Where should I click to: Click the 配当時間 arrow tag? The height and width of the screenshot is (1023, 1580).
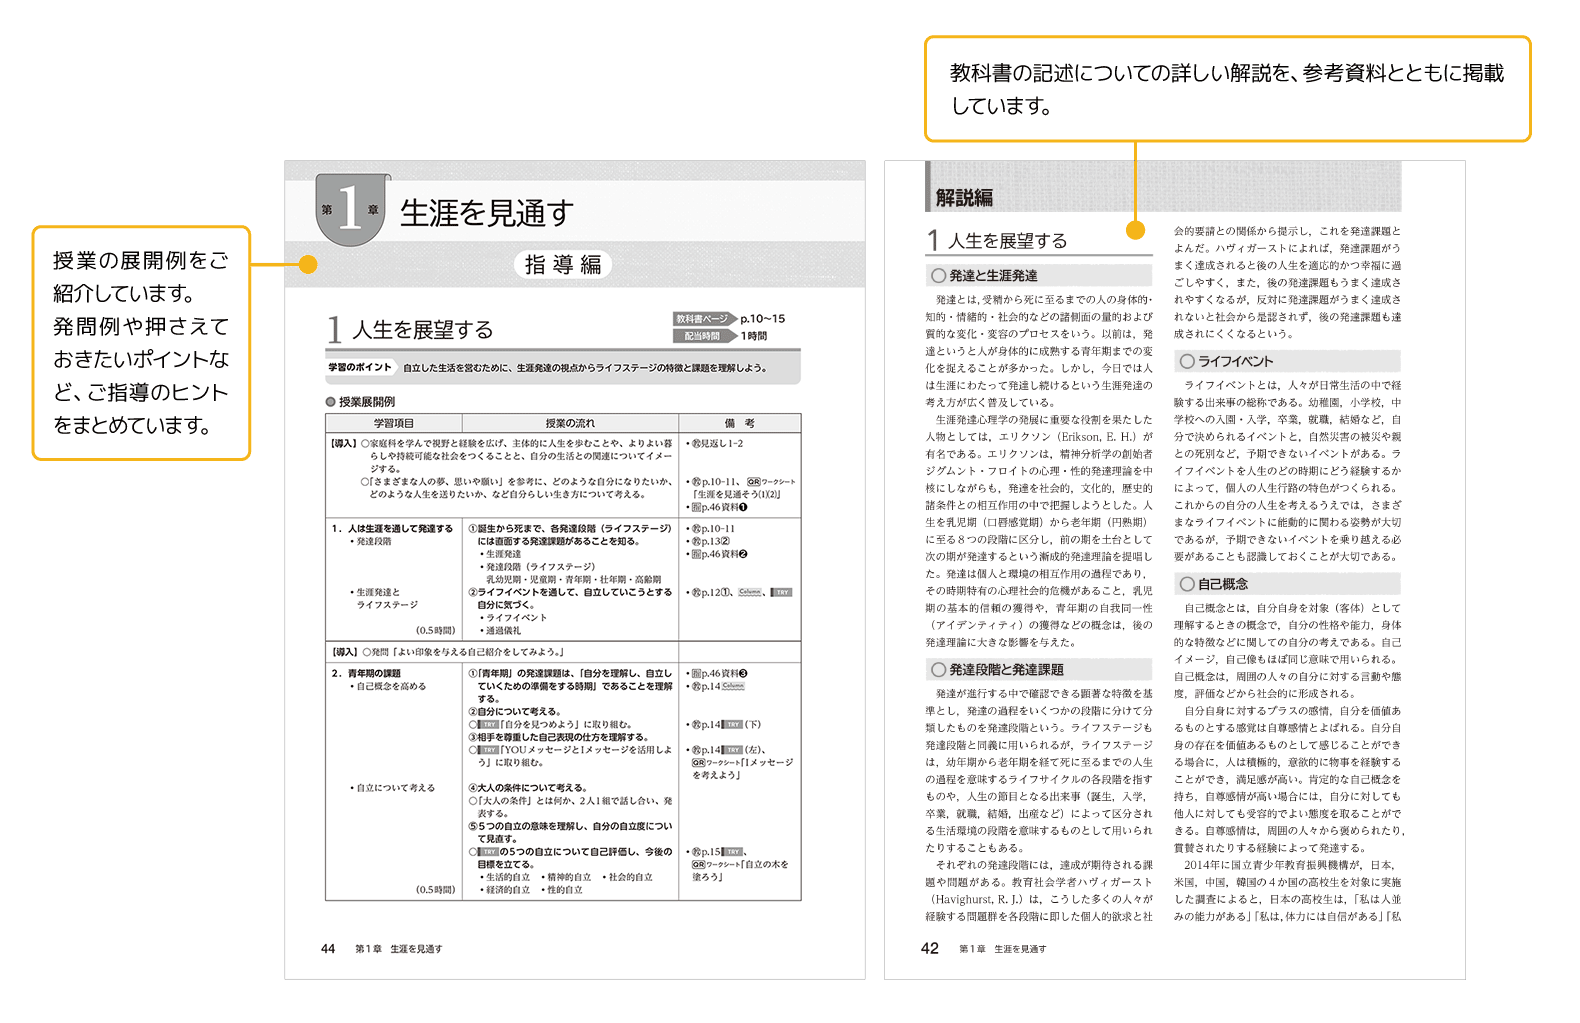(704, 336)
